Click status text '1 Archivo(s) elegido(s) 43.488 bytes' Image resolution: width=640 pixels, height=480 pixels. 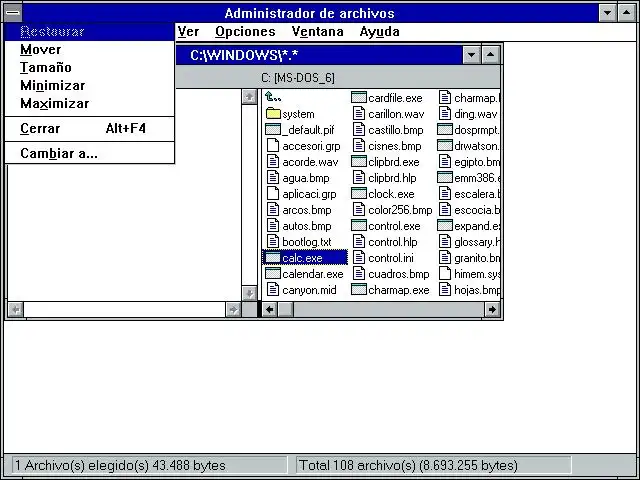pyautogui.click(x=120, y=465)
